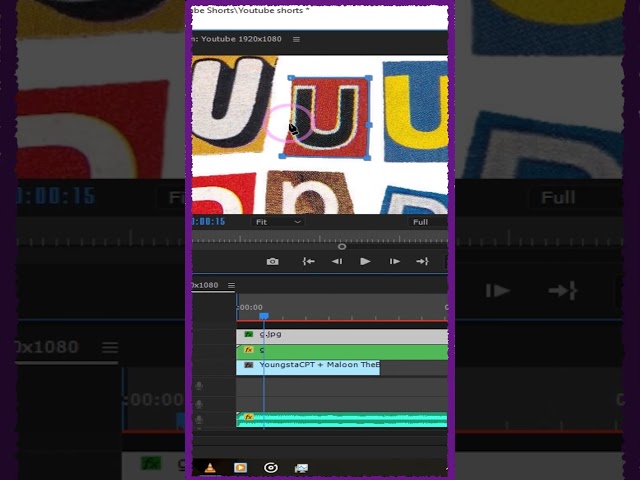Click the 00:00 label on timeline ruler

coord(250,307)
